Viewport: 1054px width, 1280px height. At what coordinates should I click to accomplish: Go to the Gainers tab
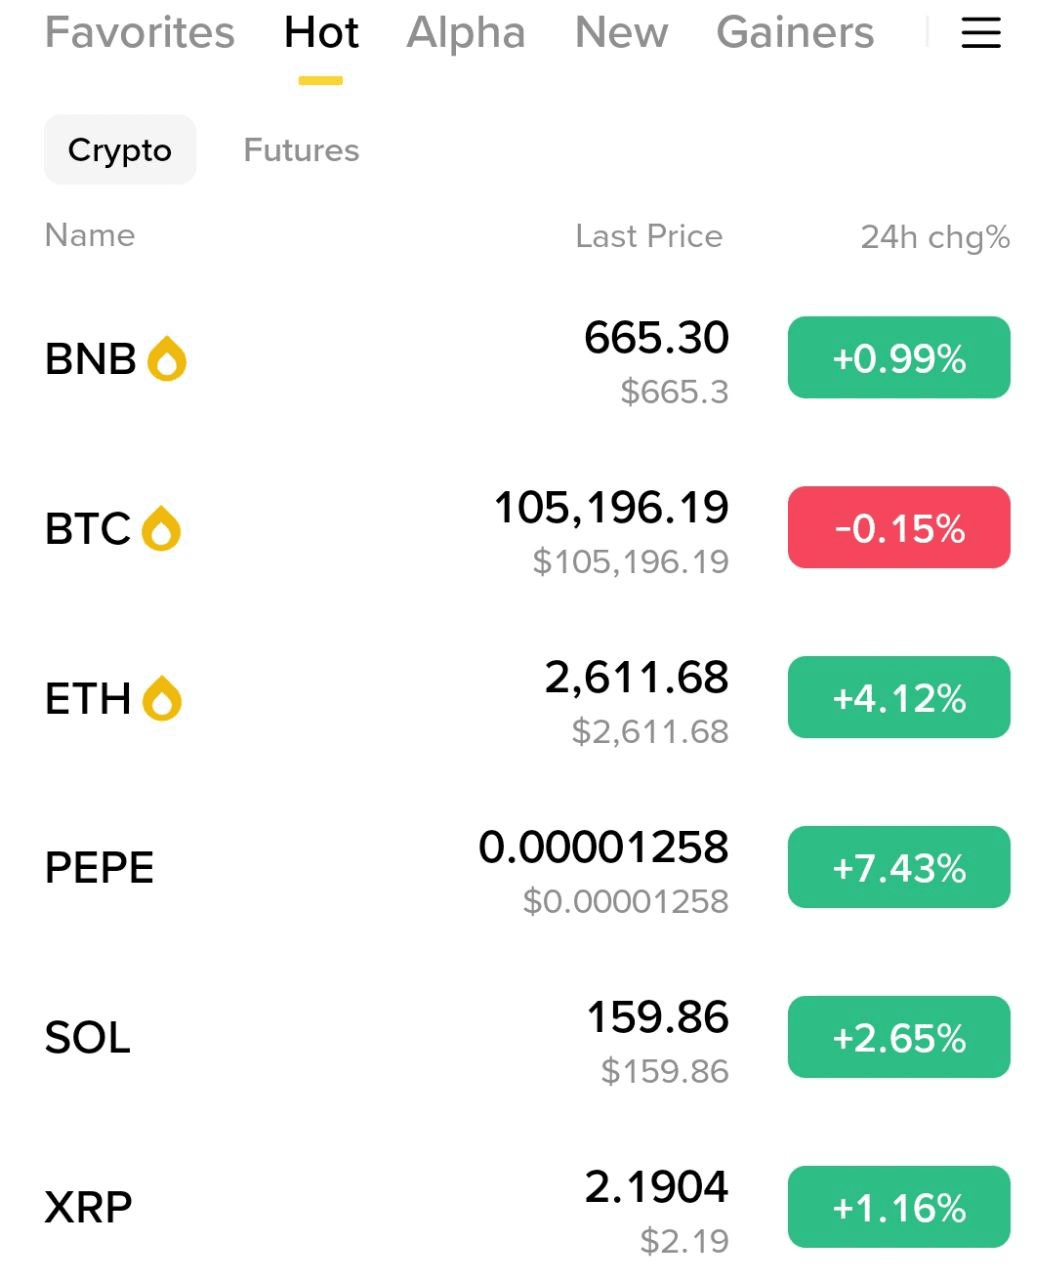[x=795, y=33]
